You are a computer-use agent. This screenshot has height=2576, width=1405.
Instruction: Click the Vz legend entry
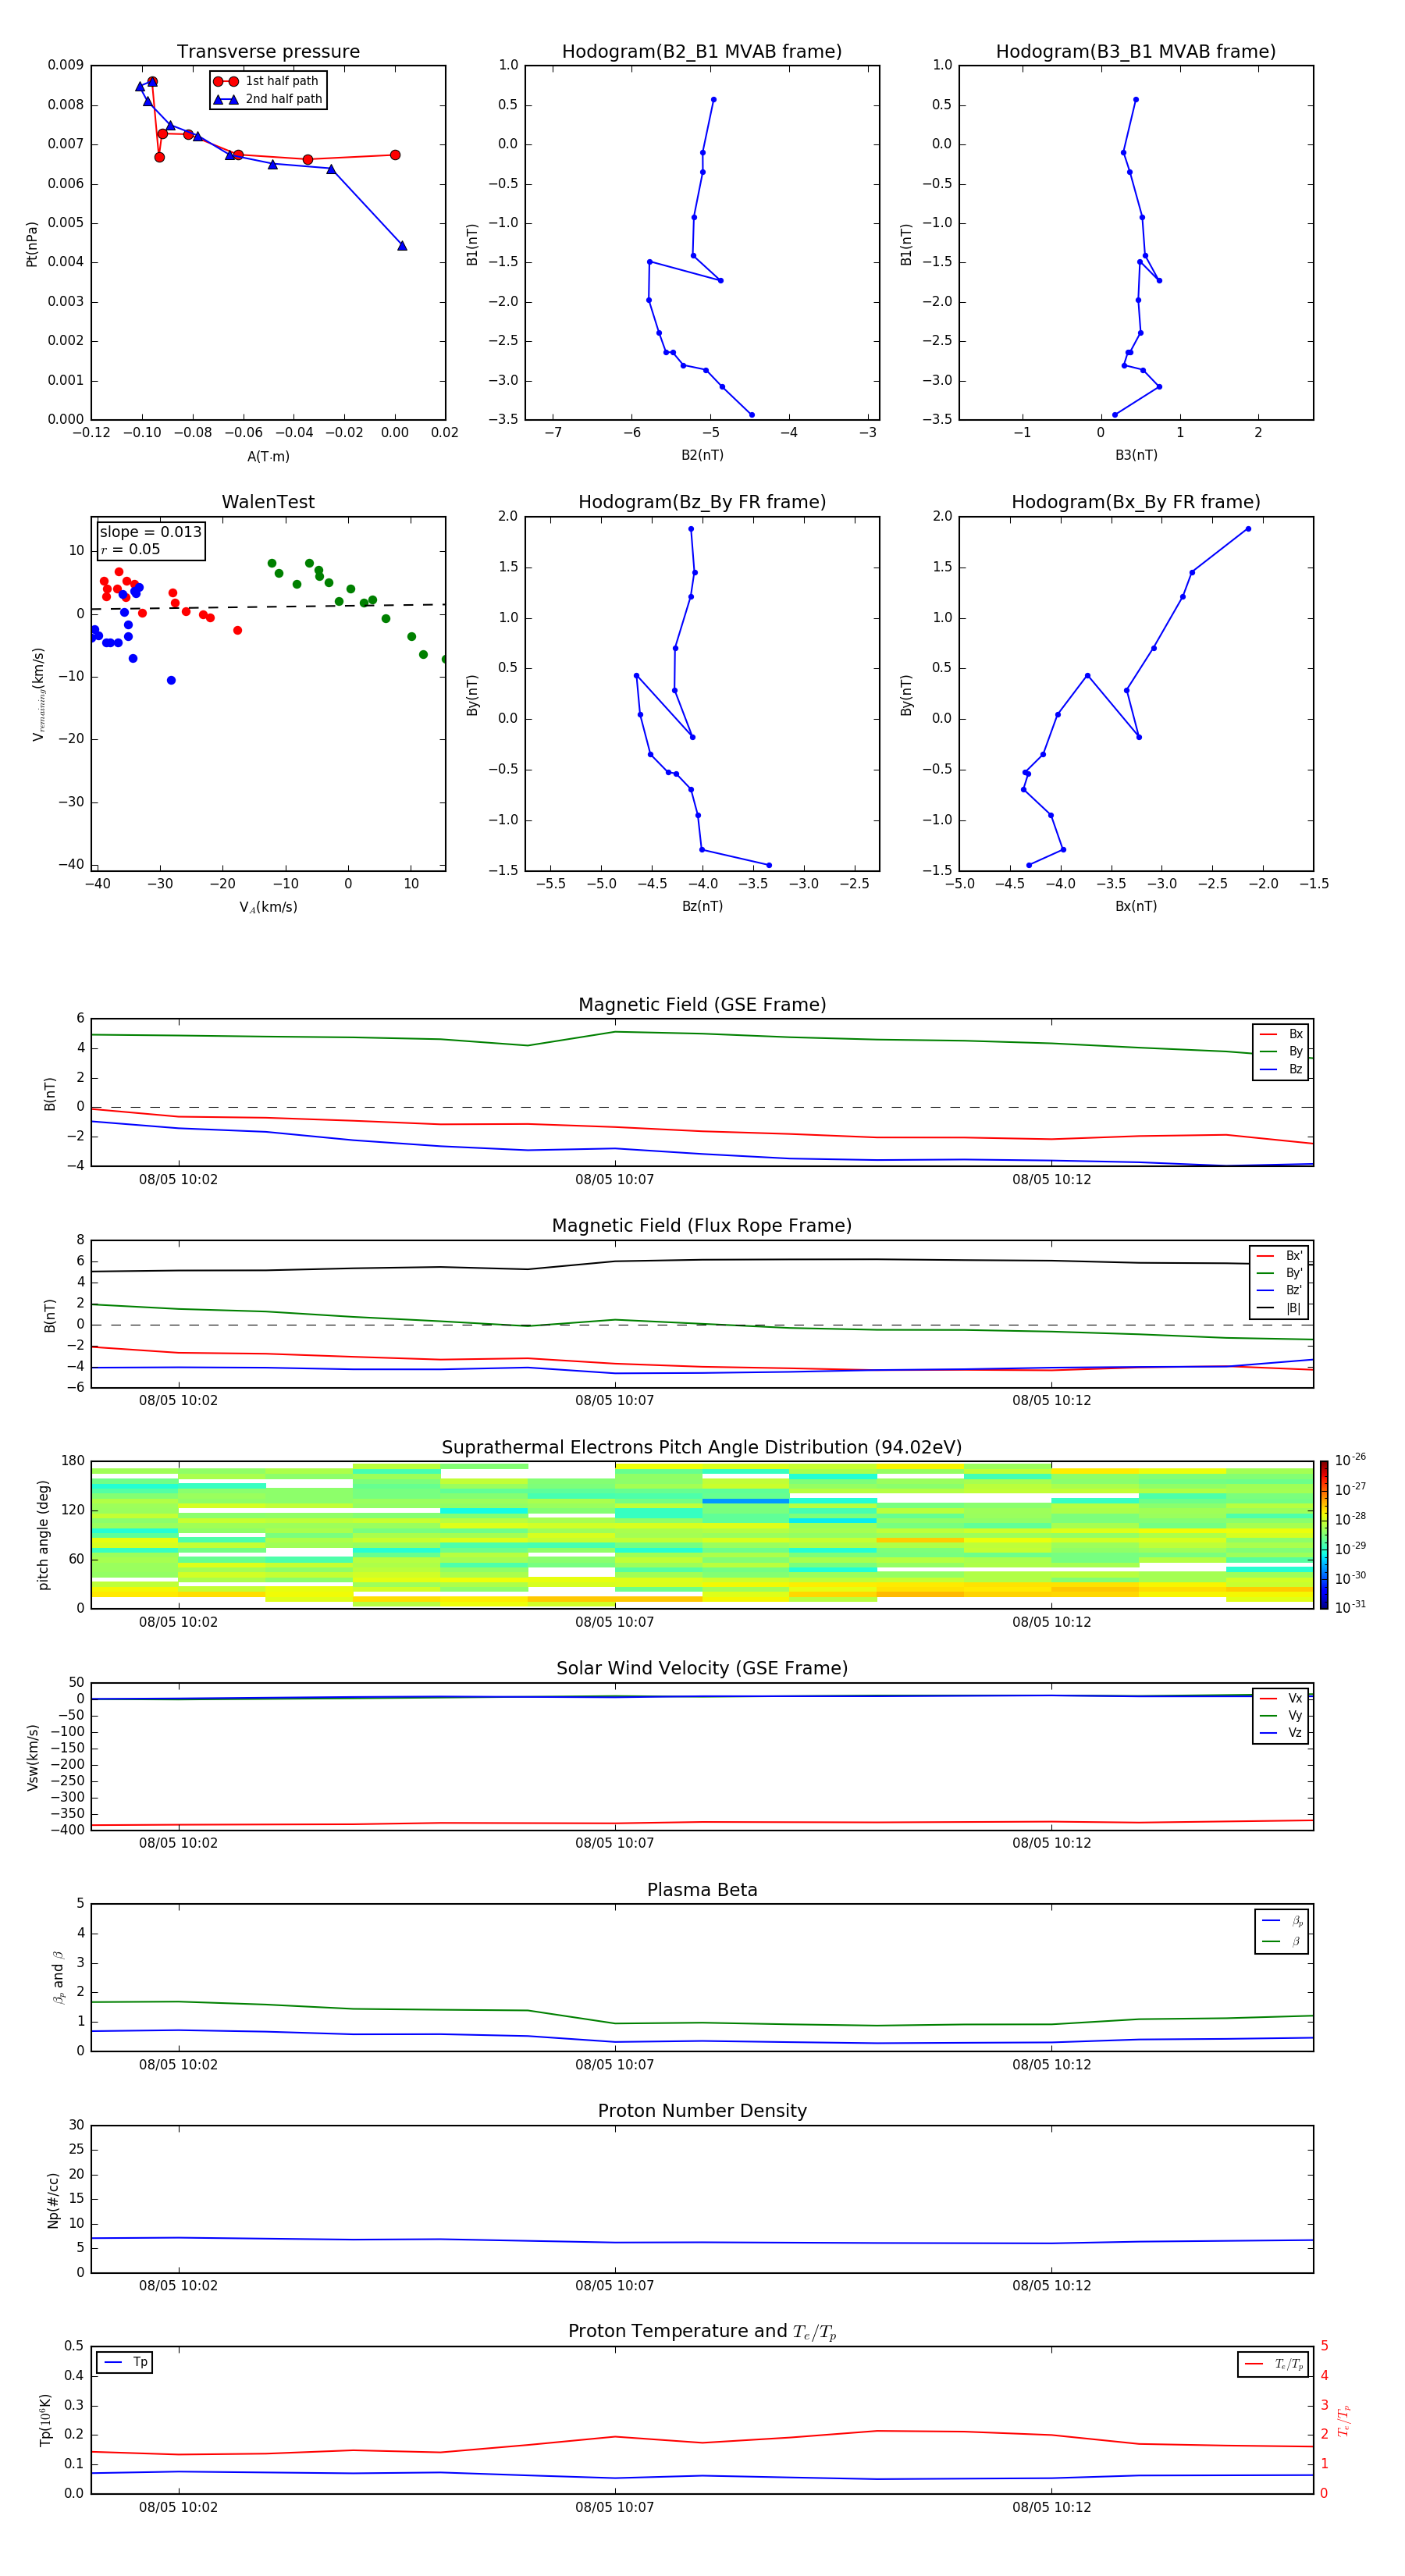coord(1282,1733)
